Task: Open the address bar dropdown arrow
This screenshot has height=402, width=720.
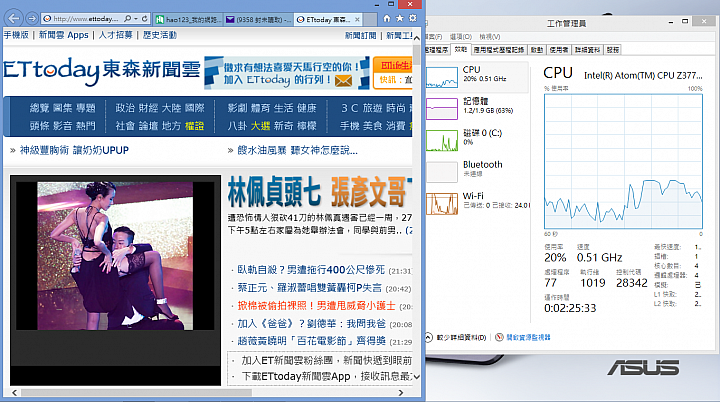Action: point(136,19)
